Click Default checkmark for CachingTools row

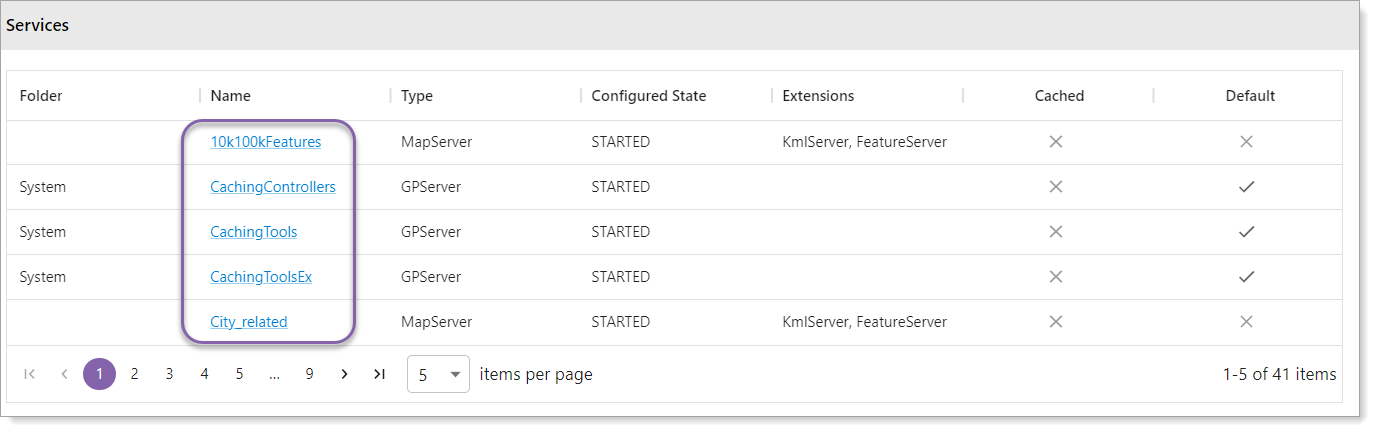[x=1246, y=232]
